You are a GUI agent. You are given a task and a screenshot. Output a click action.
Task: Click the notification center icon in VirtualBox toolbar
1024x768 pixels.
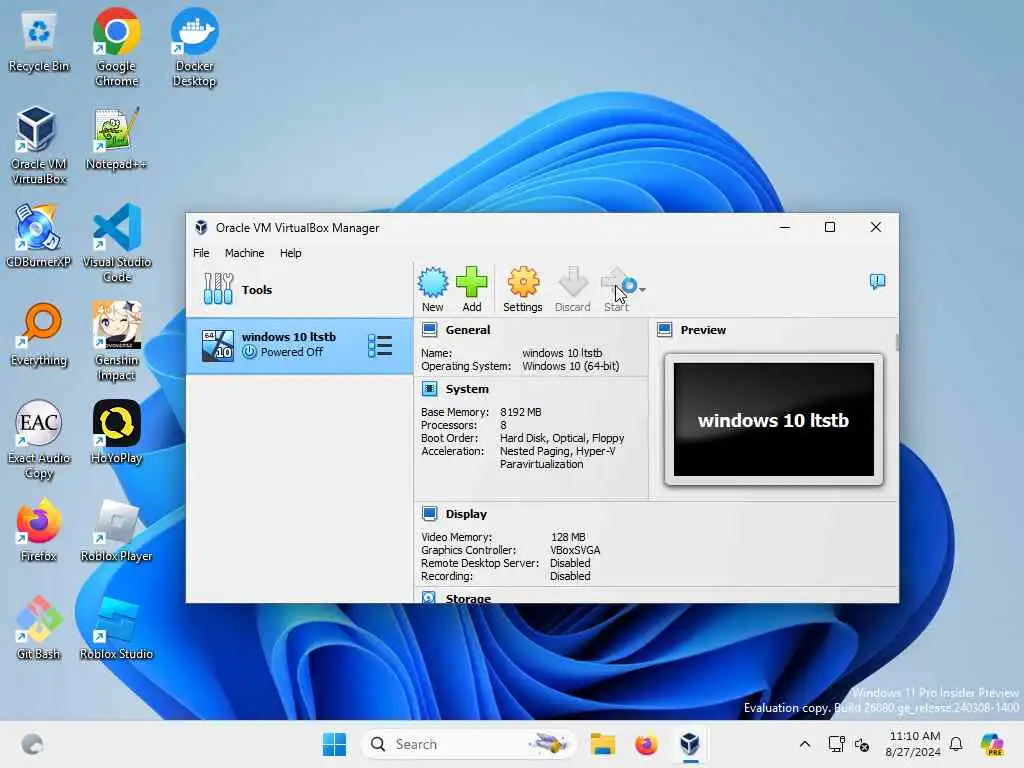[877, 281]
